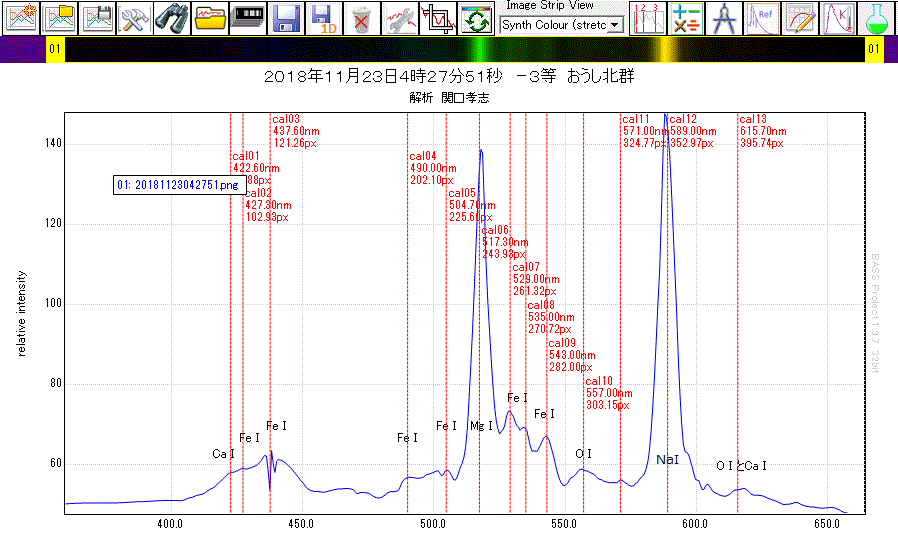
Task: Click the green chemistry flask icon
Action: click(x=875, y=17)
